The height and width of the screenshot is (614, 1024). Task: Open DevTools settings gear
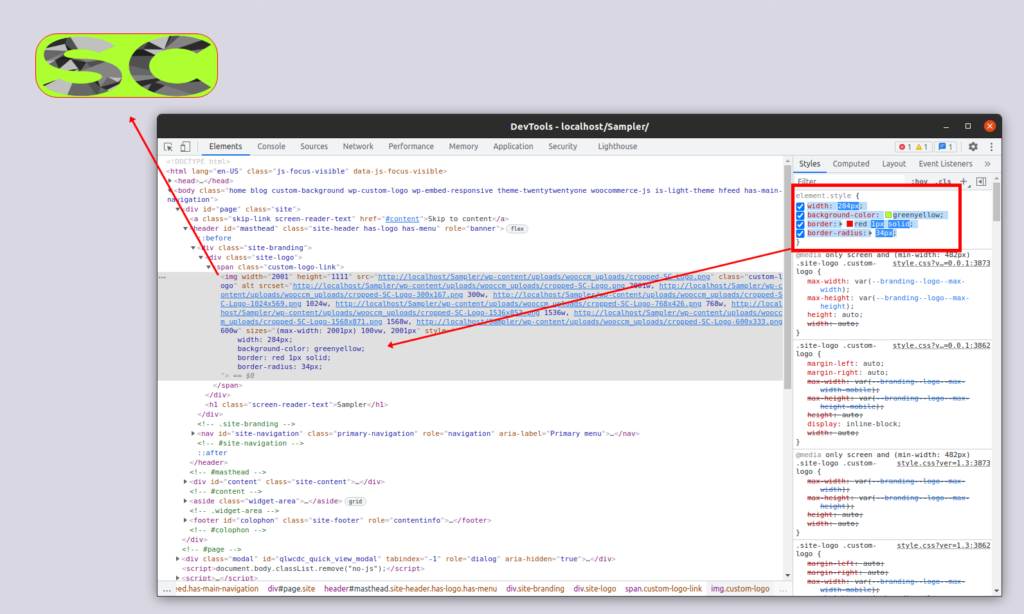(973, 147)
